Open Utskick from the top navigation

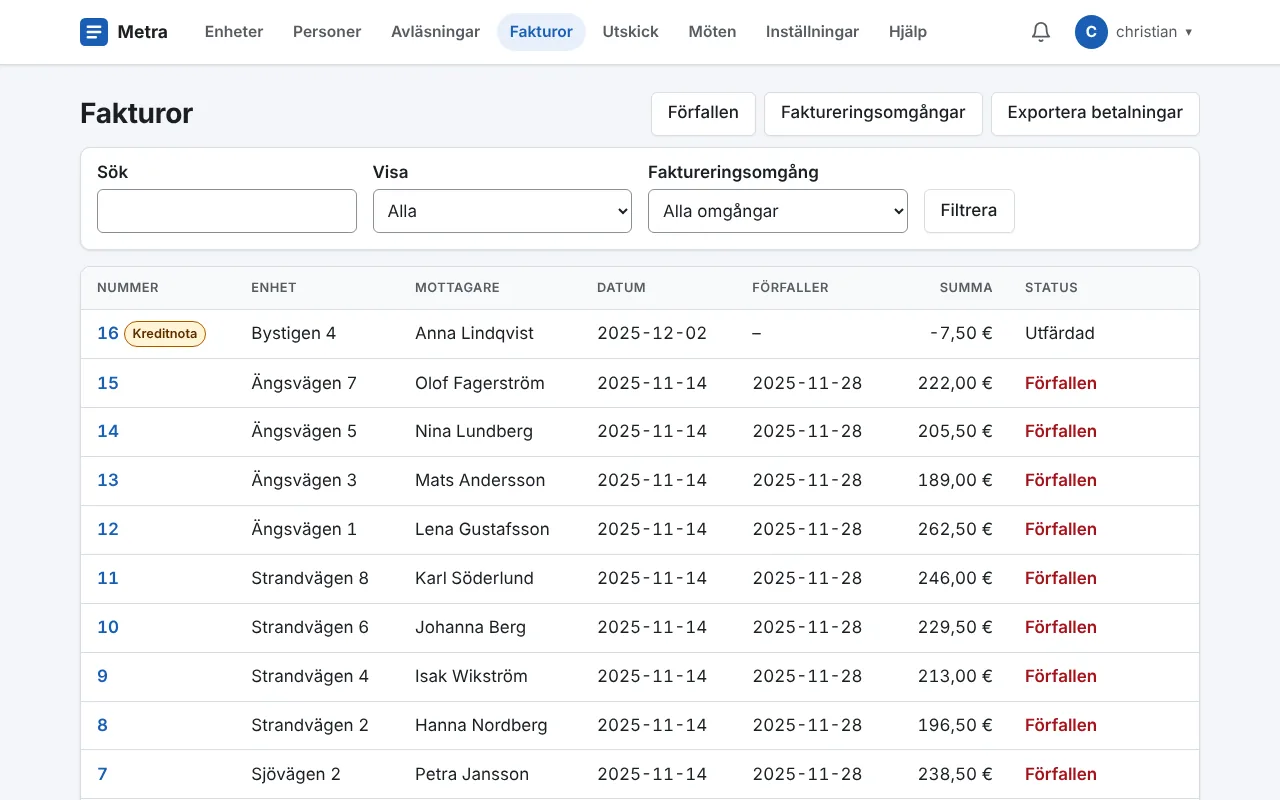click(631, 32)
